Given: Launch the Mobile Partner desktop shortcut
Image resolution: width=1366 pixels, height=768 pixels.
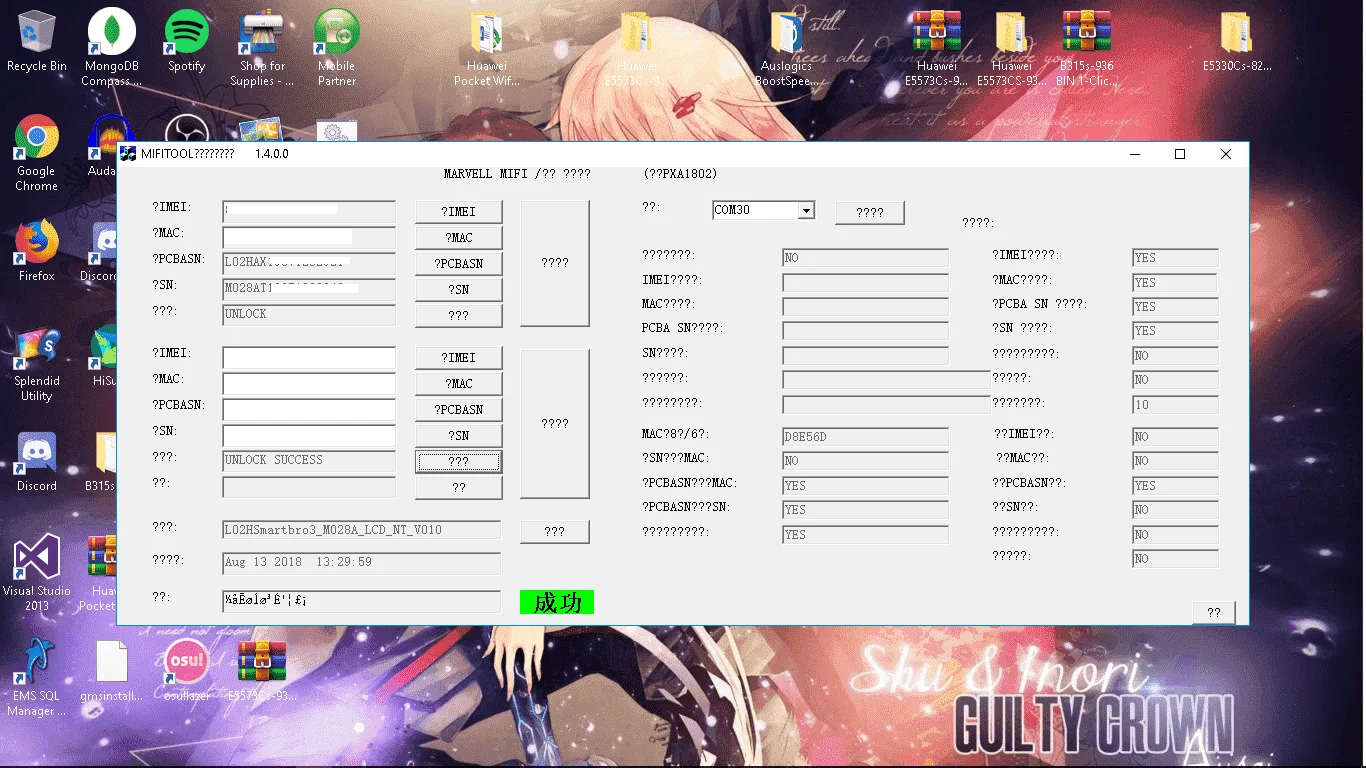Looking at the screenshot, I should pos(337,47).
